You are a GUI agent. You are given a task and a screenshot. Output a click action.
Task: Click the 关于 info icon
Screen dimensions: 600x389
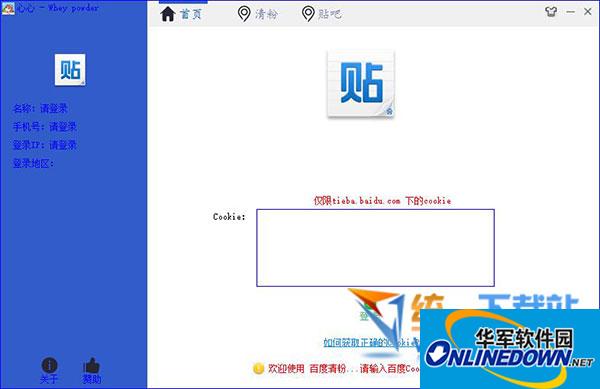coord(49,365)
